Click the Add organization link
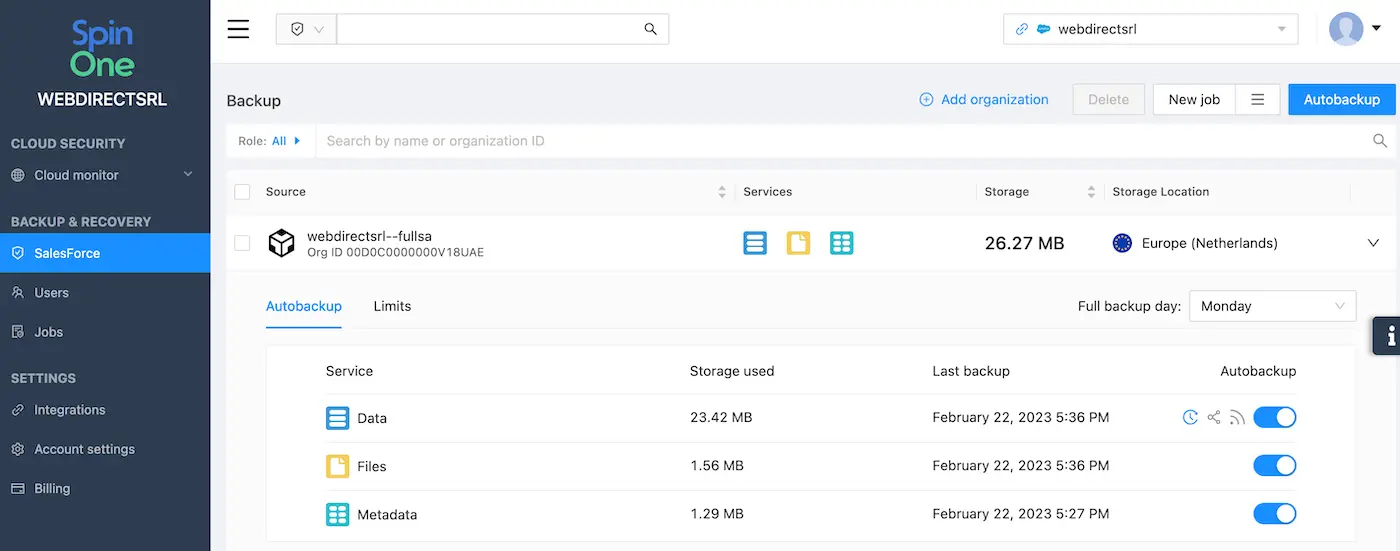Screen dimensions: 1400x551 pyautogui.click(x=984, y=99)
